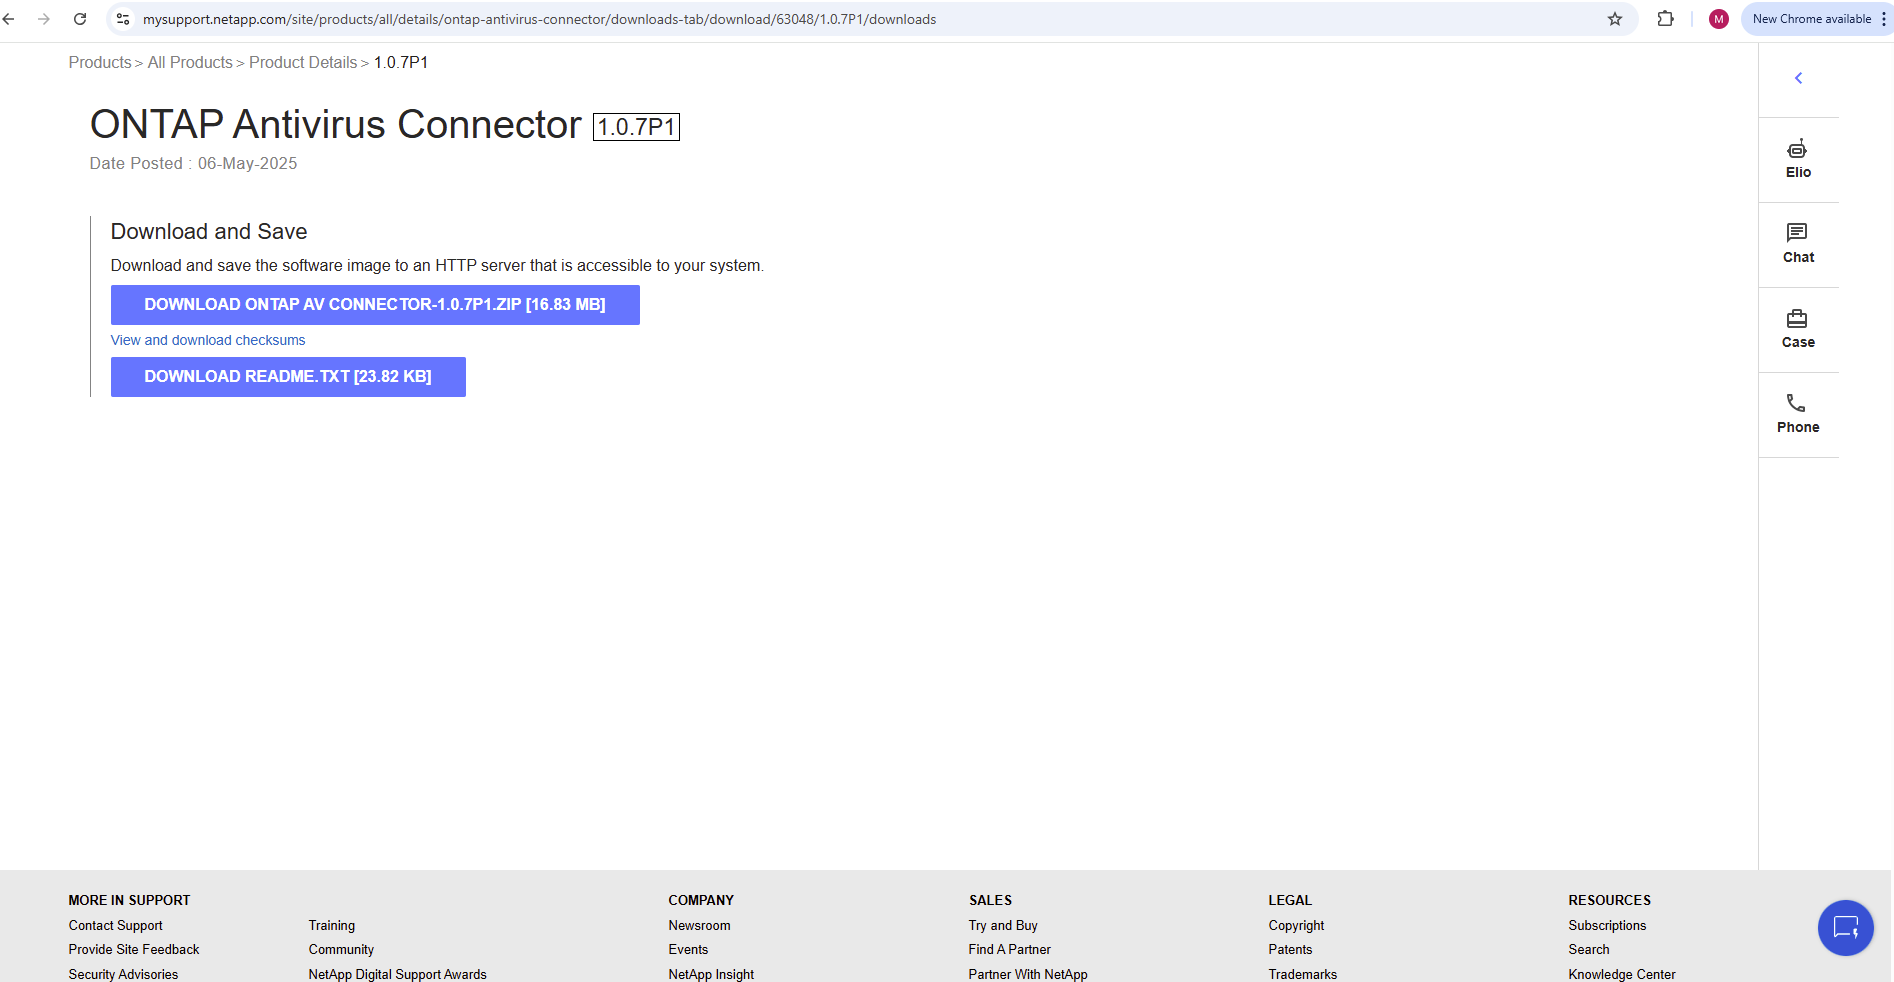Screen dimensions: 1894x982
Task: Click the 1.0.7P1 breadcrumb text
Action: (x=401, y=62)
